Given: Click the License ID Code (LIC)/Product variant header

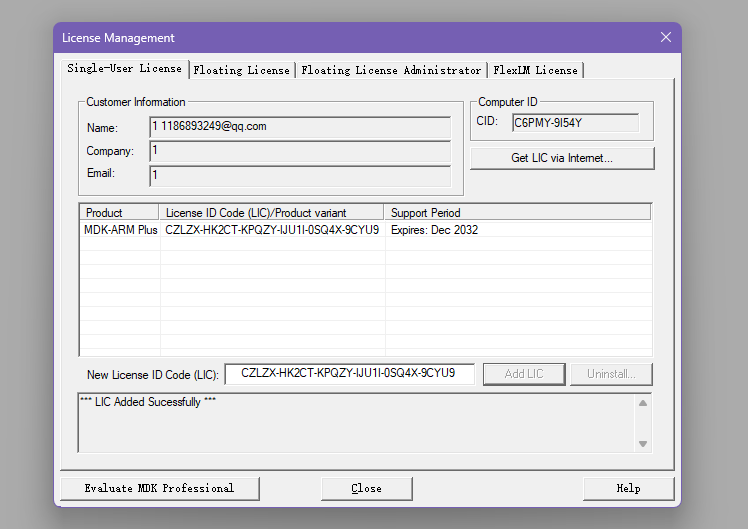Looking at the screenshot, I should (x=271, y=212).
